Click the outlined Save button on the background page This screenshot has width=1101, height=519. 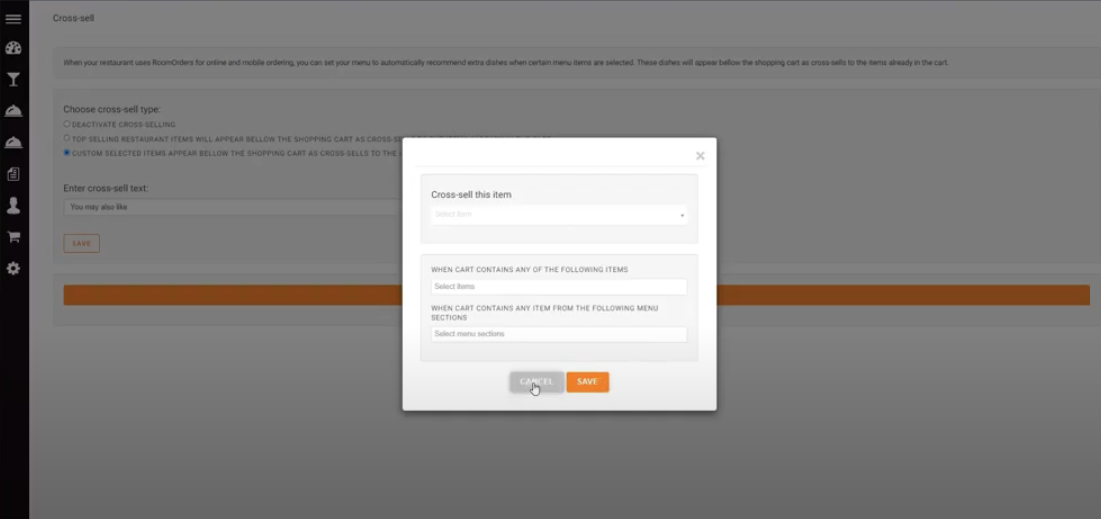[81, 244]
